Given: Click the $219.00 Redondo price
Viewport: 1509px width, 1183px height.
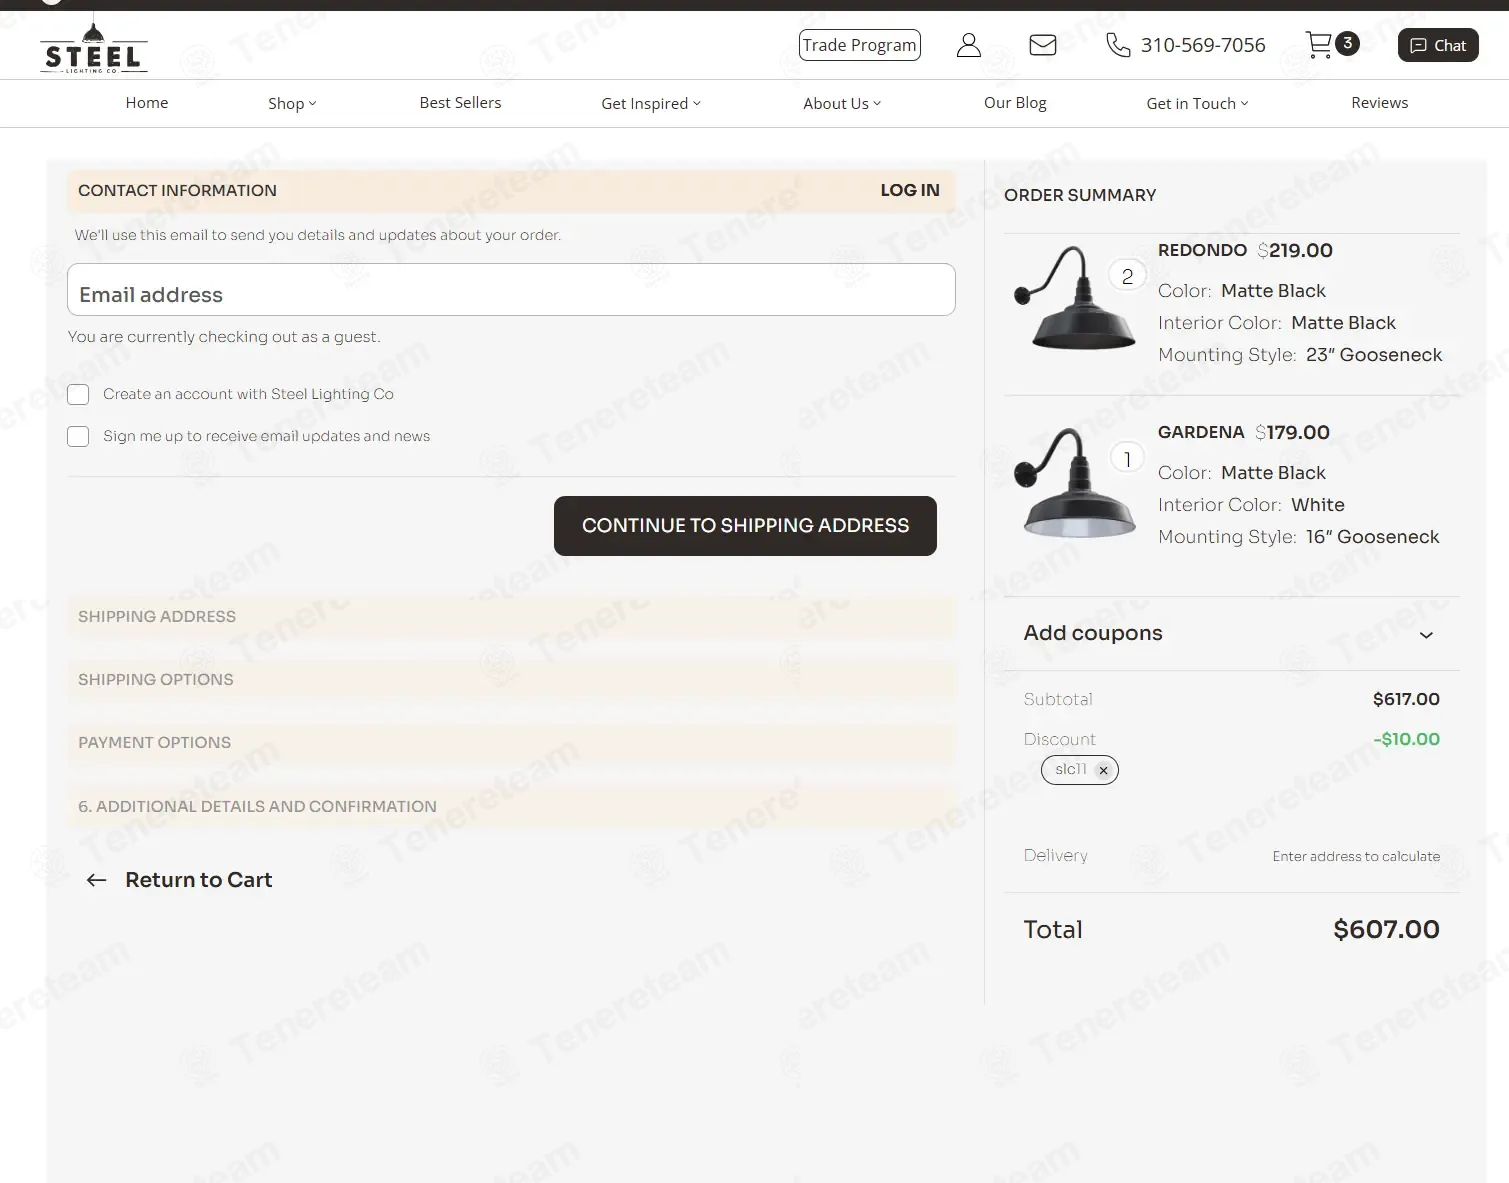Looking at the screenshot, I should 1295,250.
